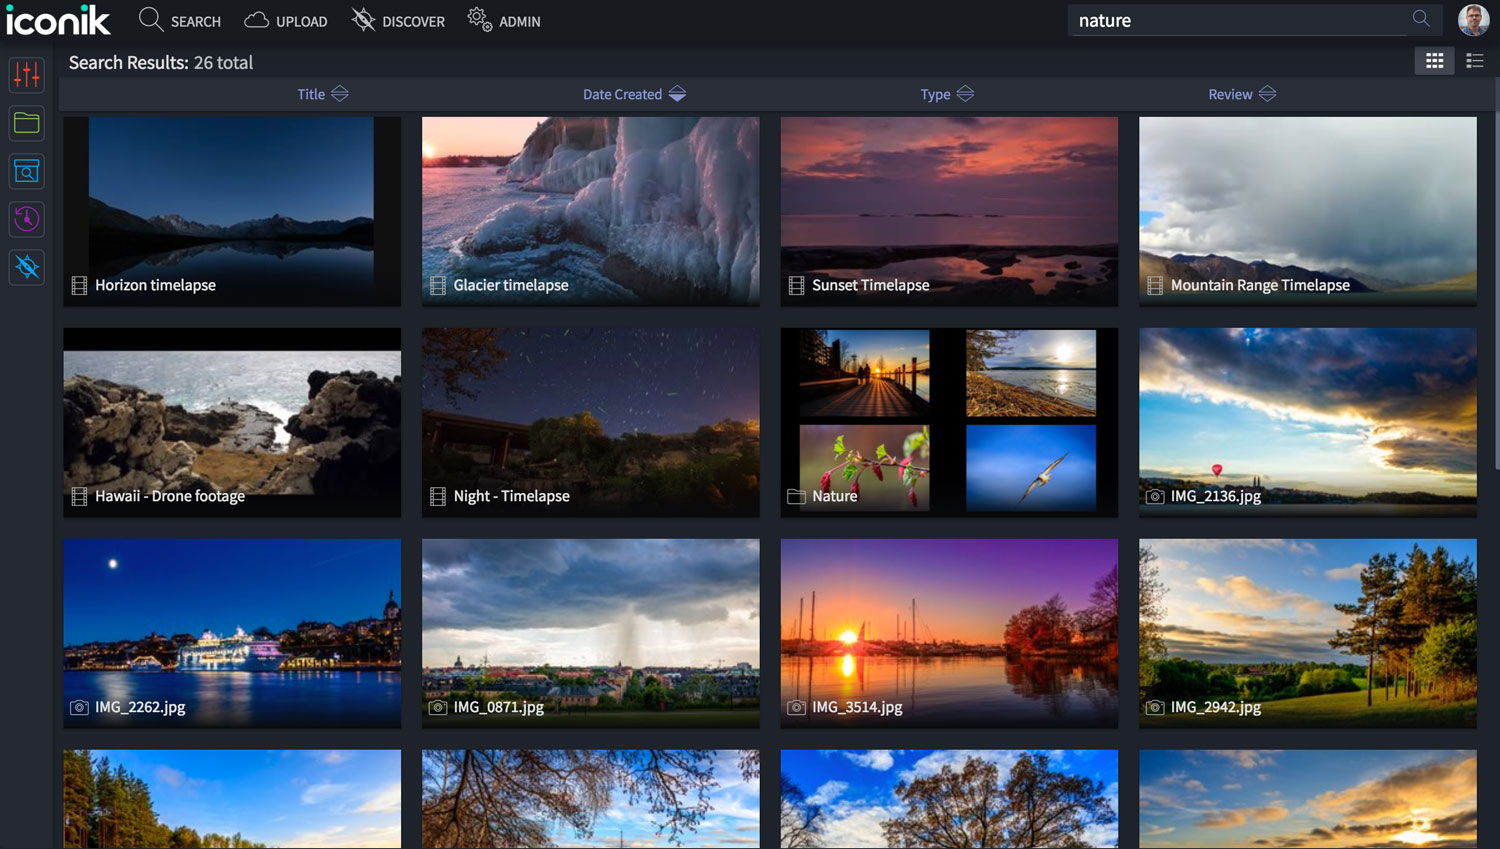This screenshot has height=849, width=1500.
Task: Open the collections folder sidebar icon
Action: [27, 123]
